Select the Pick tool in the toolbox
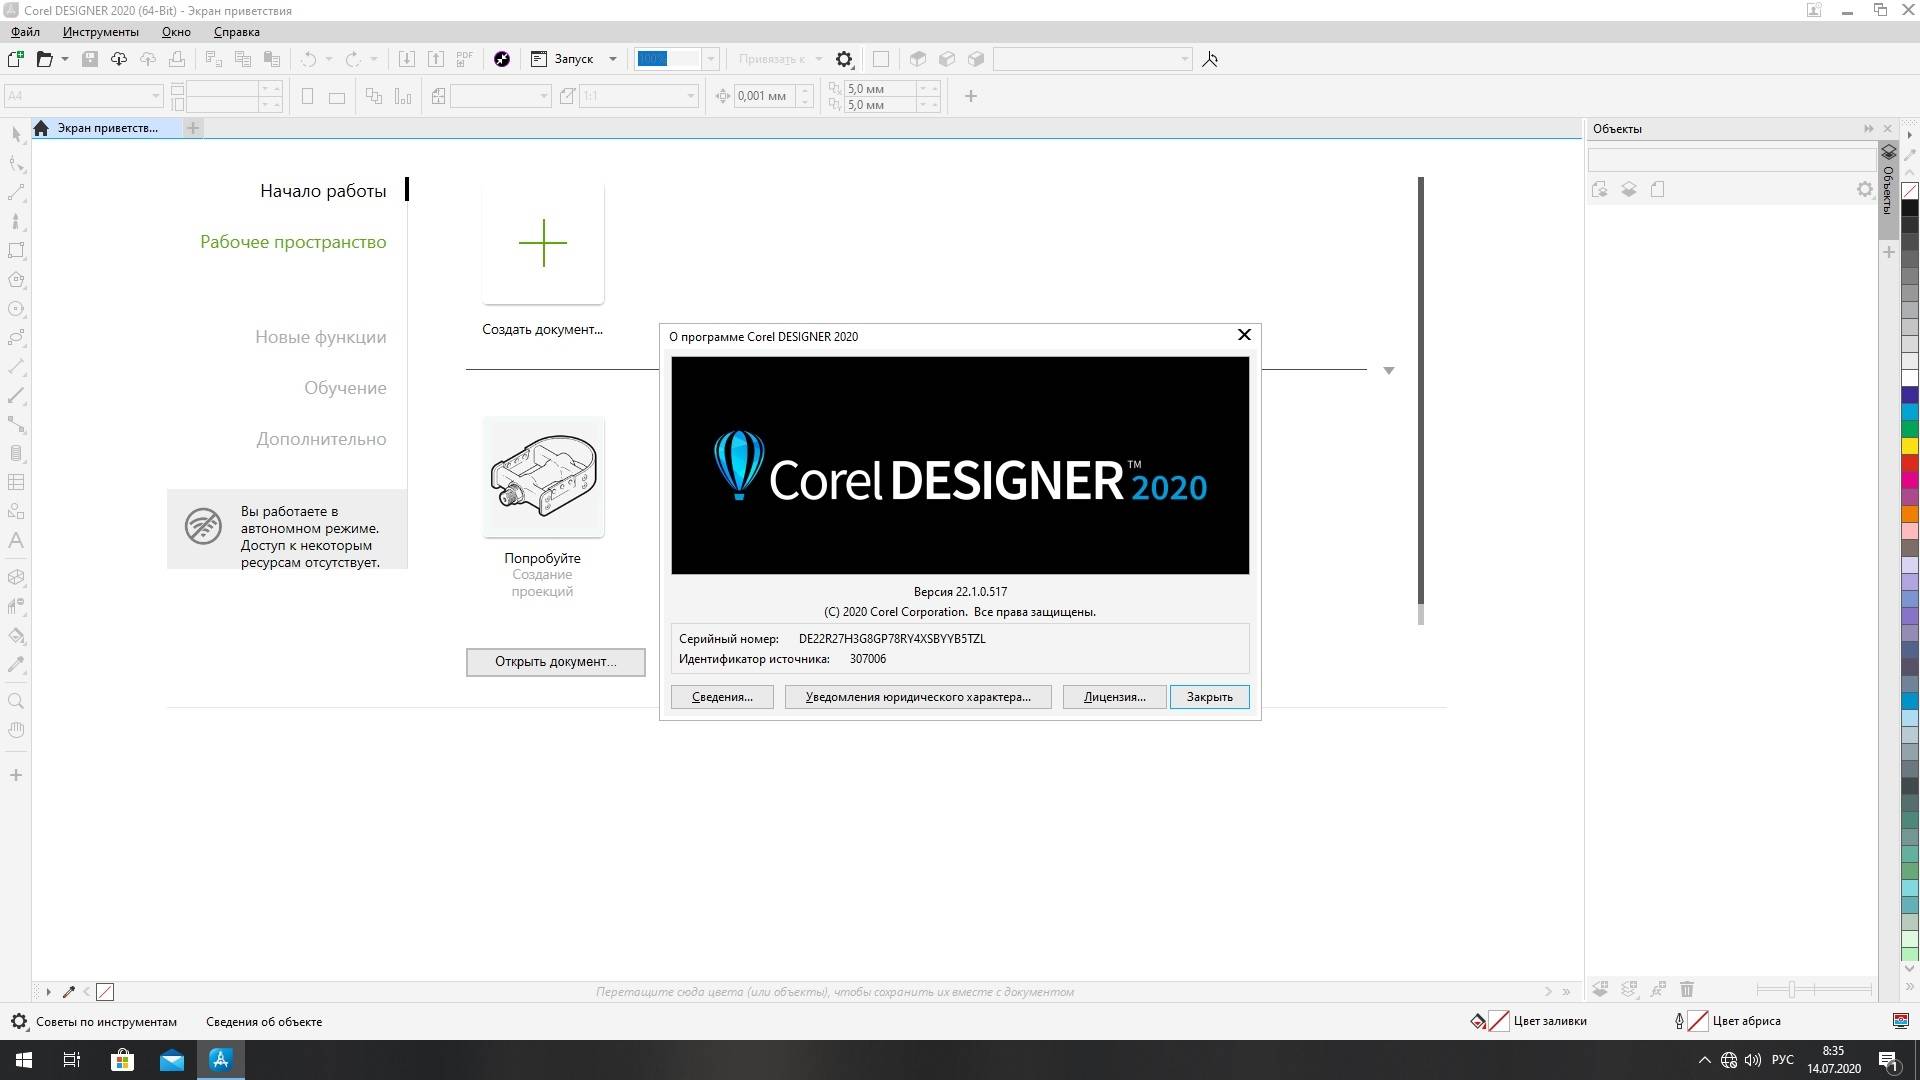The height and width of the screenshot is (1080, 1920). coord(16,134)
